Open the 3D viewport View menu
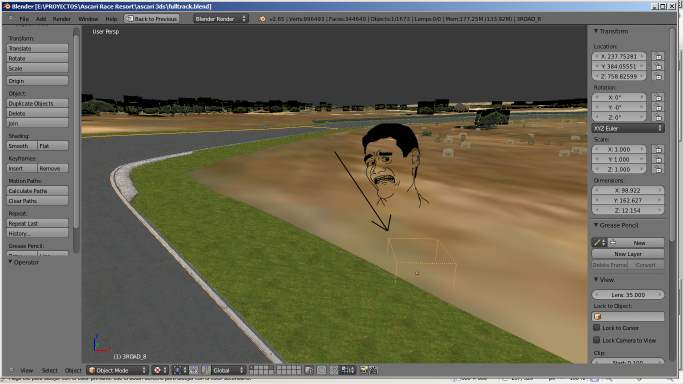683x384 pixels. (x=27, y=371)
